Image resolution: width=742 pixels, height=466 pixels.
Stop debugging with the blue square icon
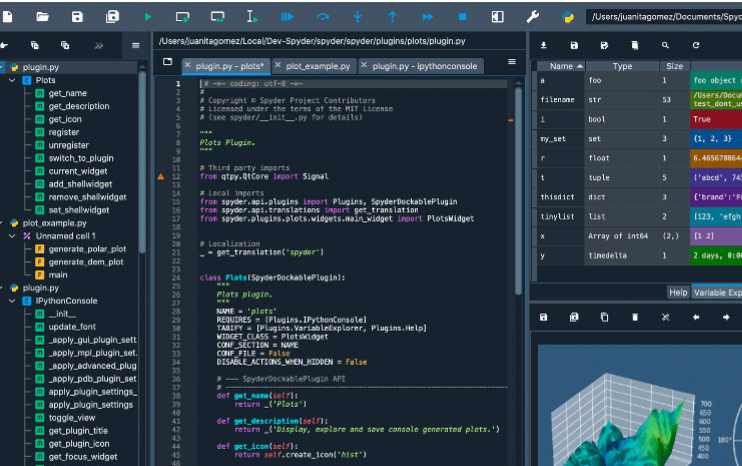tap(462, 17)
